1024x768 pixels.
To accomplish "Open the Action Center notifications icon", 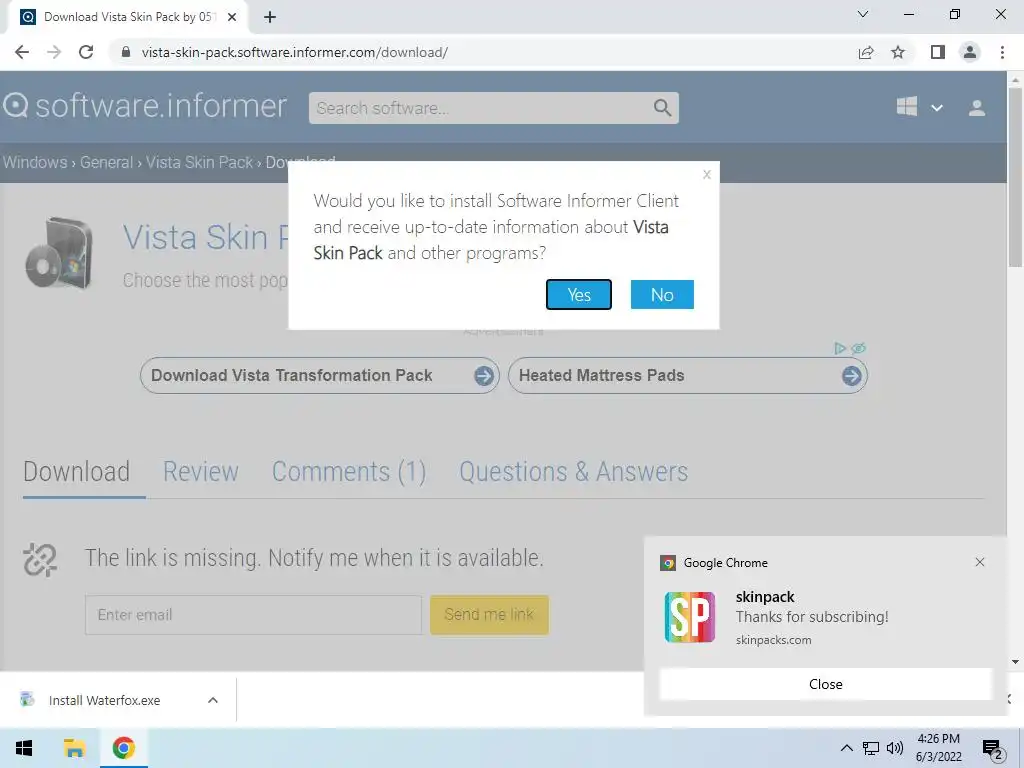I will click(993, 748).
